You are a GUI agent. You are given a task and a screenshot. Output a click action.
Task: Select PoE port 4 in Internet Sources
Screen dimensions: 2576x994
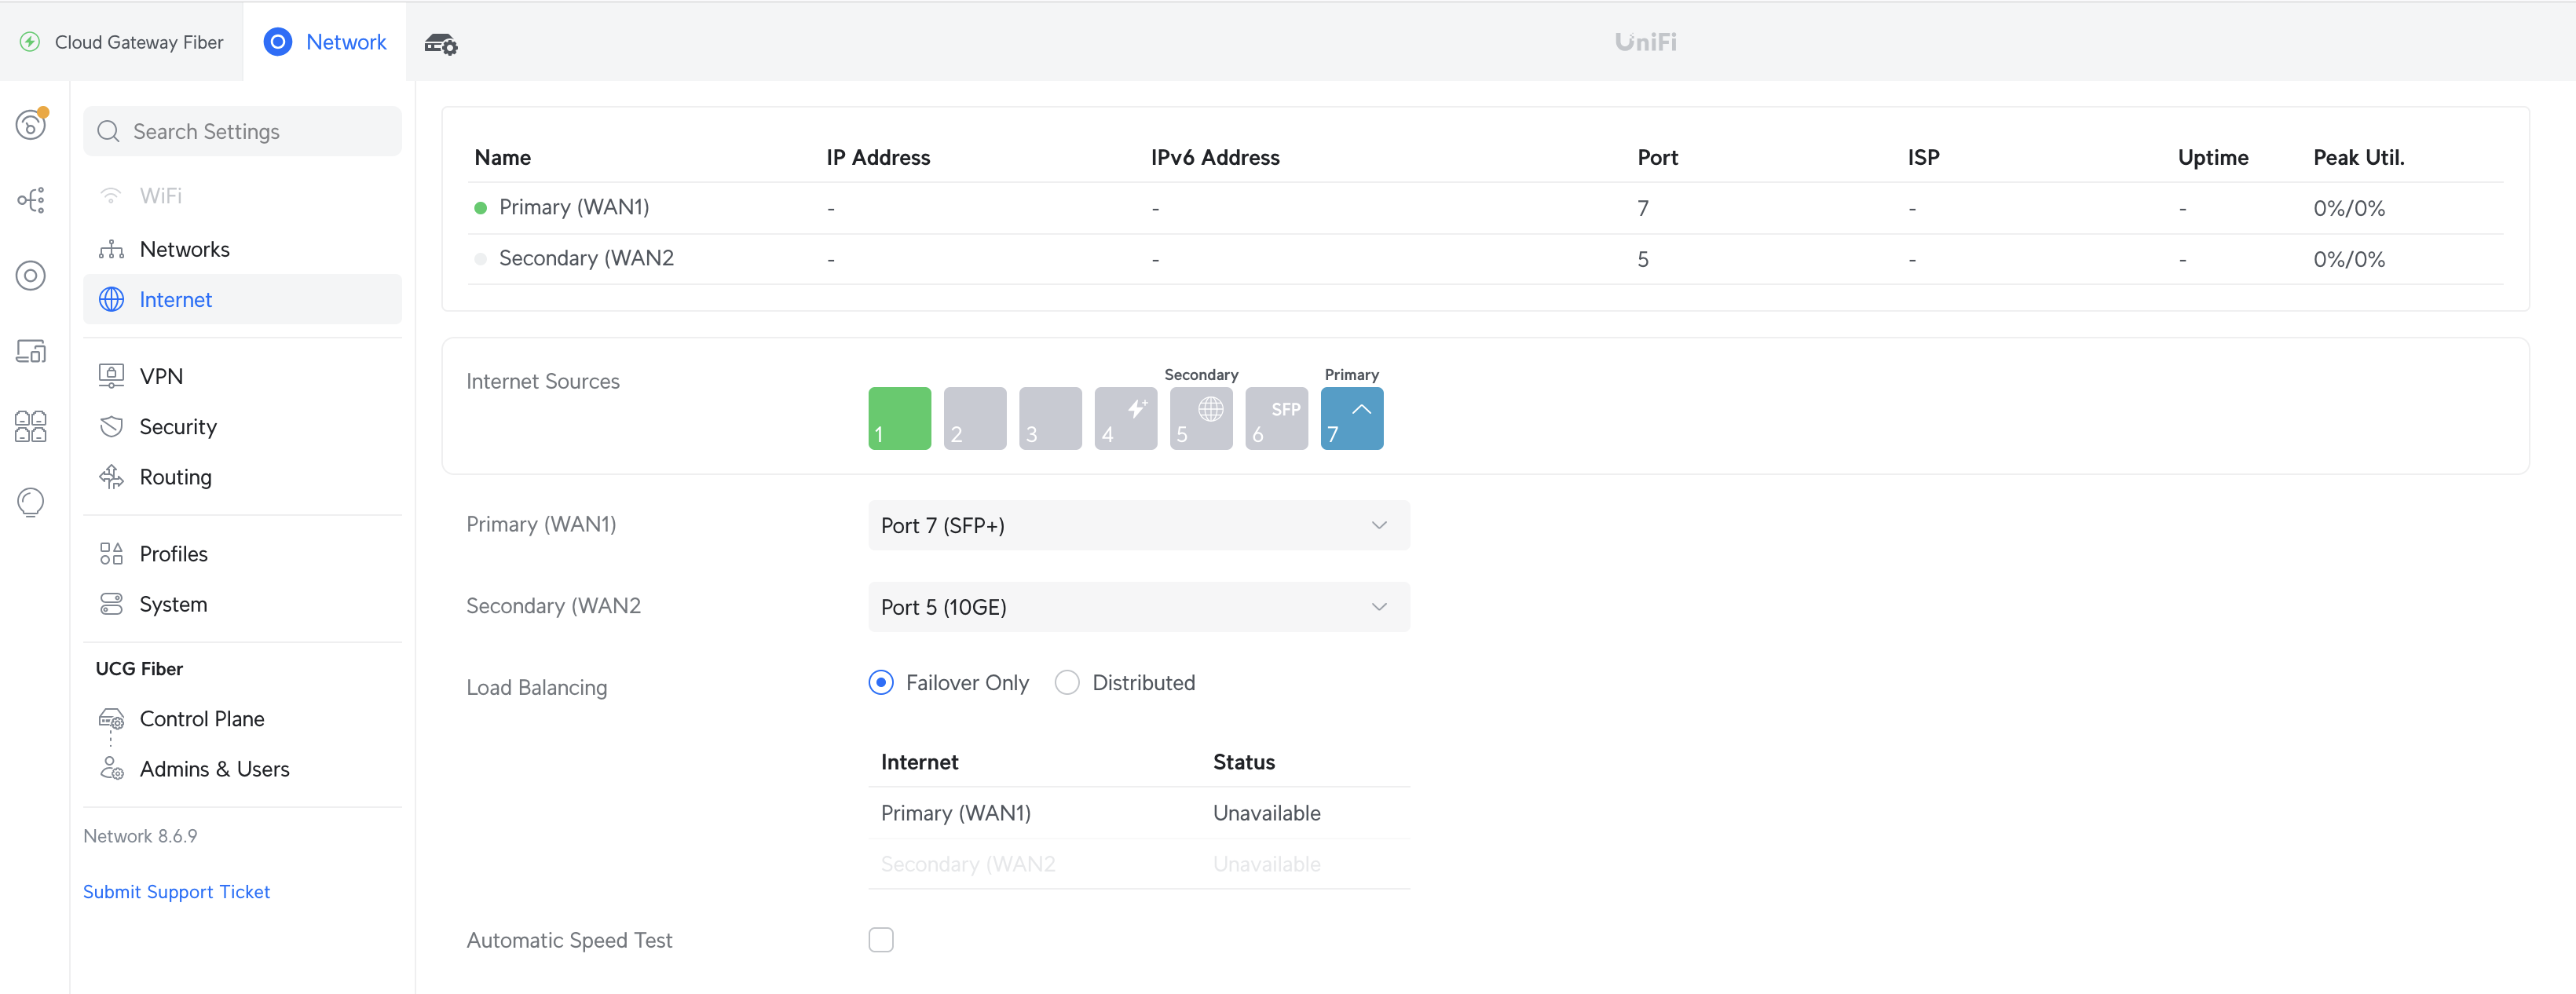point(1126,418)
